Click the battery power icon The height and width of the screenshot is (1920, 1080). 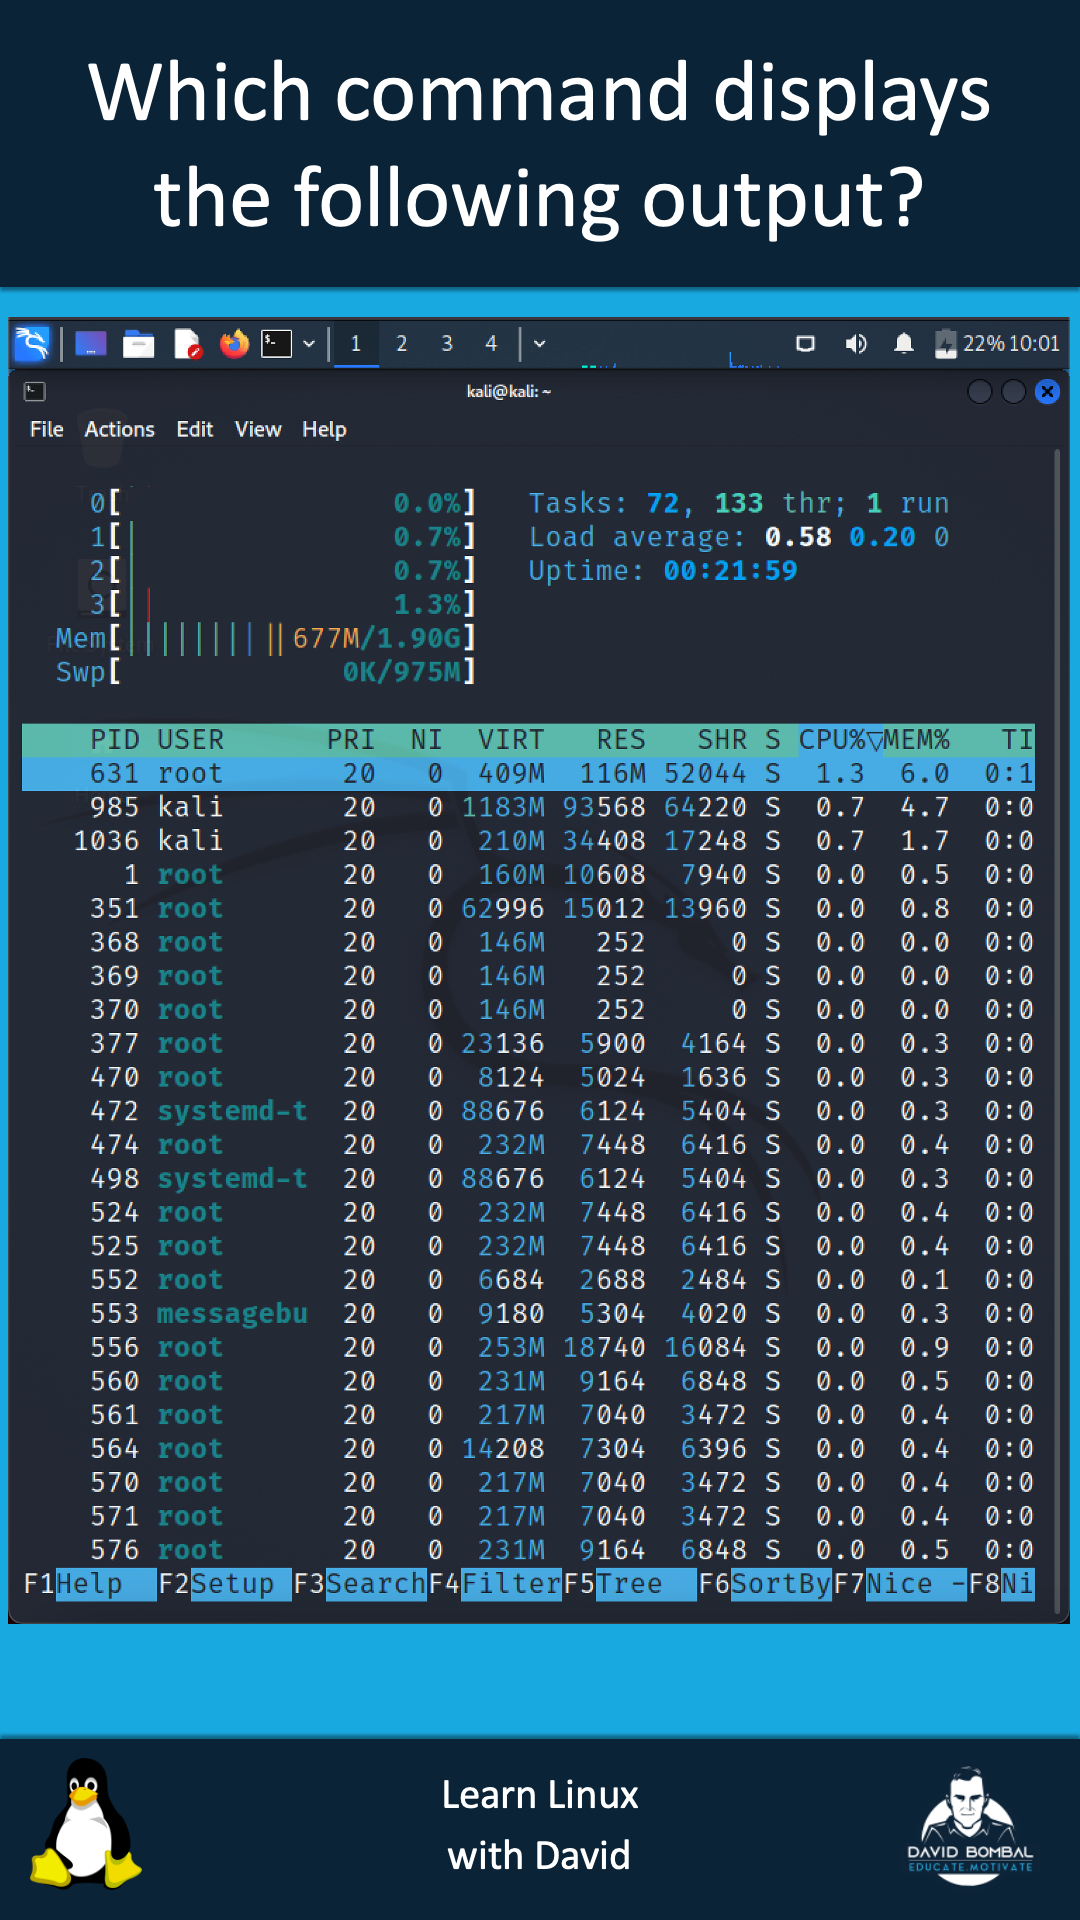click(x=945, y=344)
